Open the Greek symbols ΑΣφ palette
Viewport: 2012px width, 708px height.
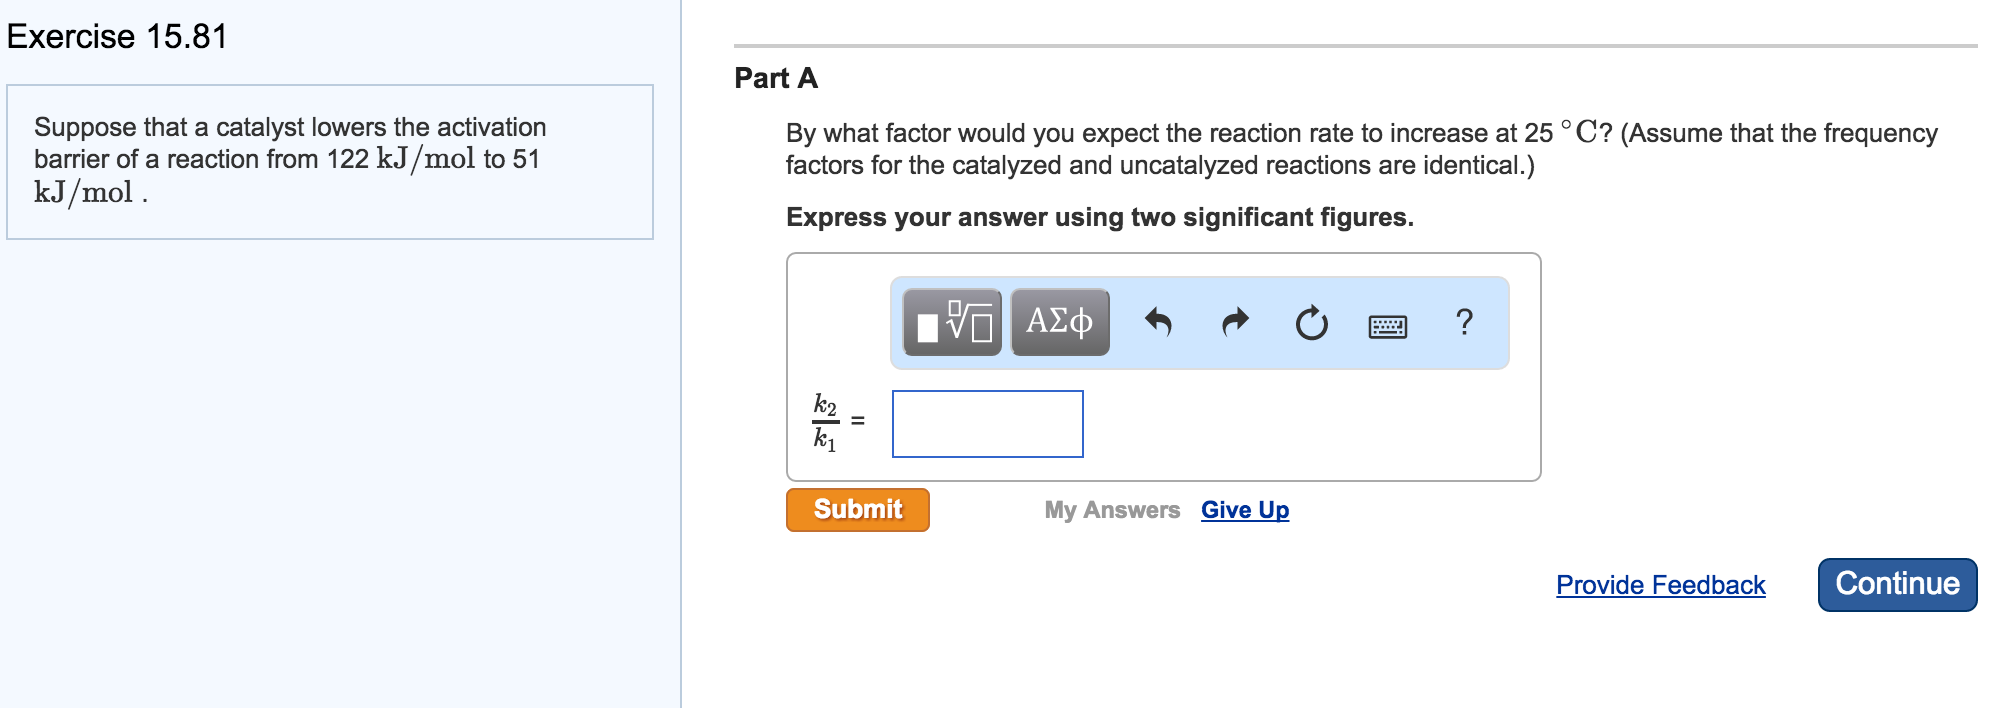tap(1060, 322)
